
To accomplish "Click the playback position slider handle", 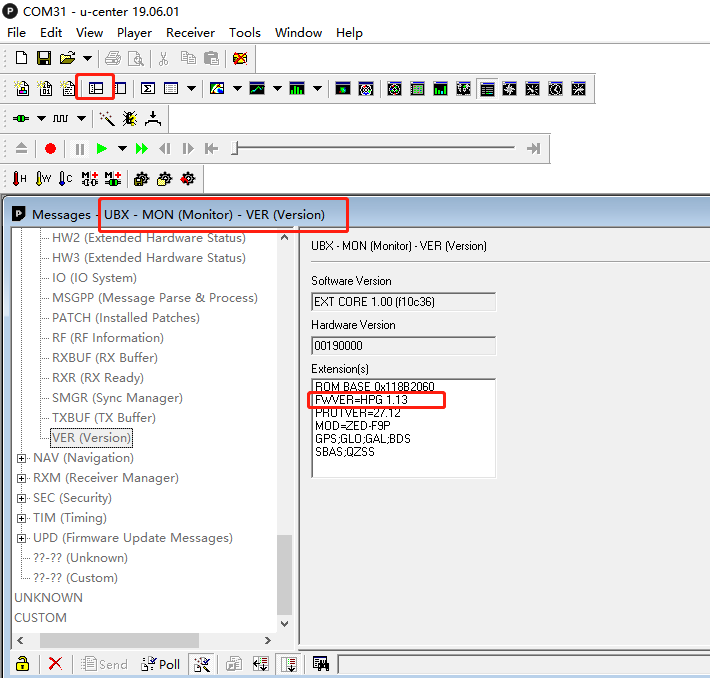I will (x=235, y=149).
